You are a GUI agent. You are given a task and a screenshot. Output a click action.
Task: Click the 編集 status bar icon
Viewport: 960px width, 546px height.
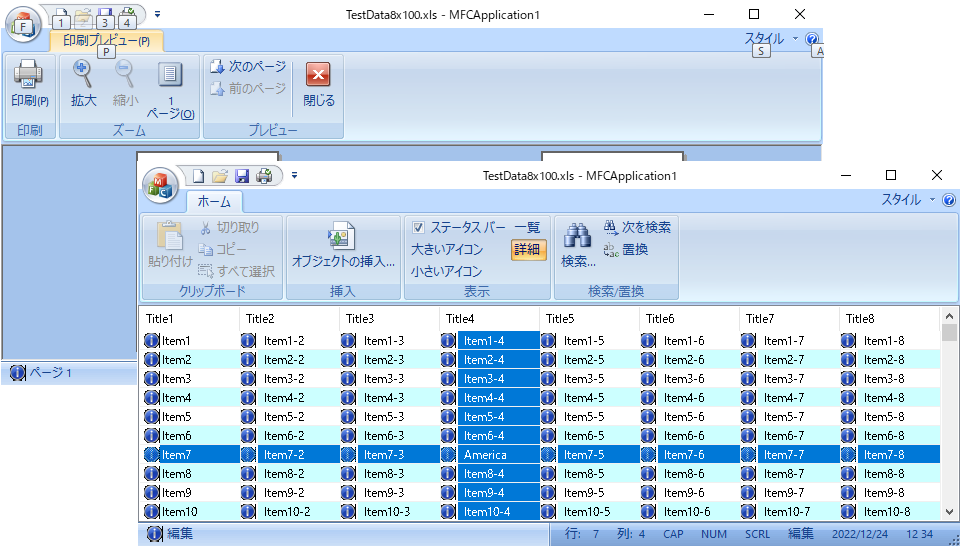(154, 534)
